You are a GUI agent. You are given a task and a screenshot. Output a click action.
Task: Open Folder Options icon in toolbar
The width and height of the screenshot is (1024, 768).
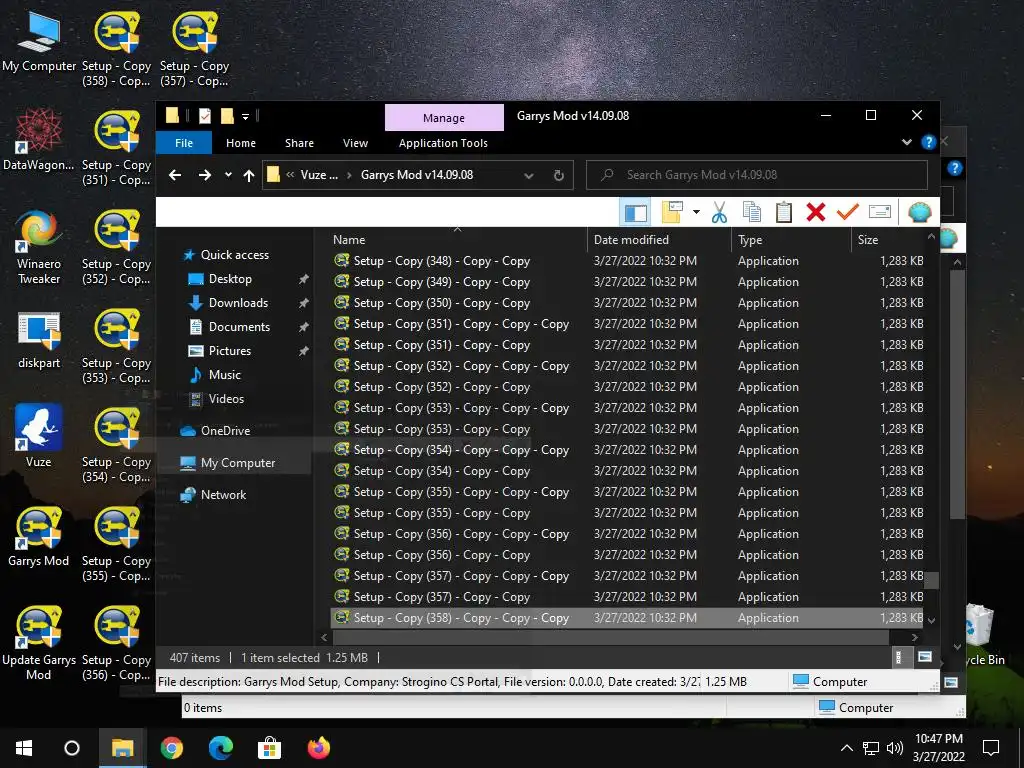(x=672, y=212)
